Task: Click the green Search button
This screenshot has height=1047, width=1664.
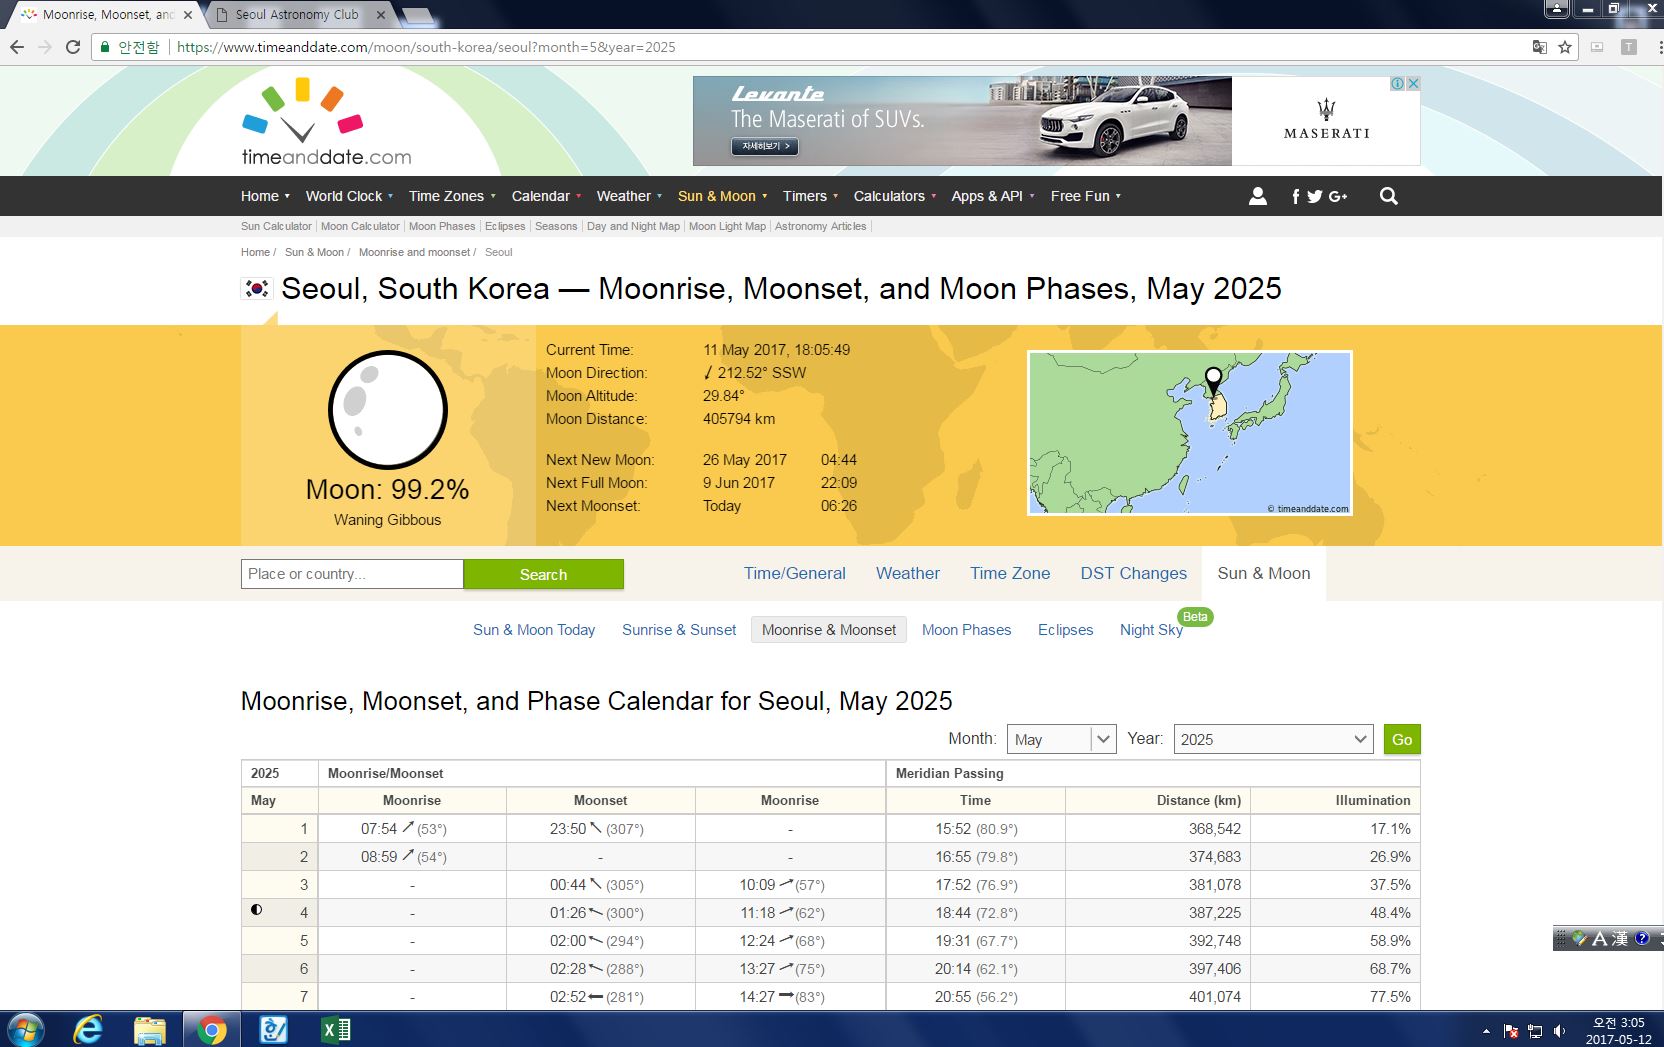Action: [x=543, y=574]
